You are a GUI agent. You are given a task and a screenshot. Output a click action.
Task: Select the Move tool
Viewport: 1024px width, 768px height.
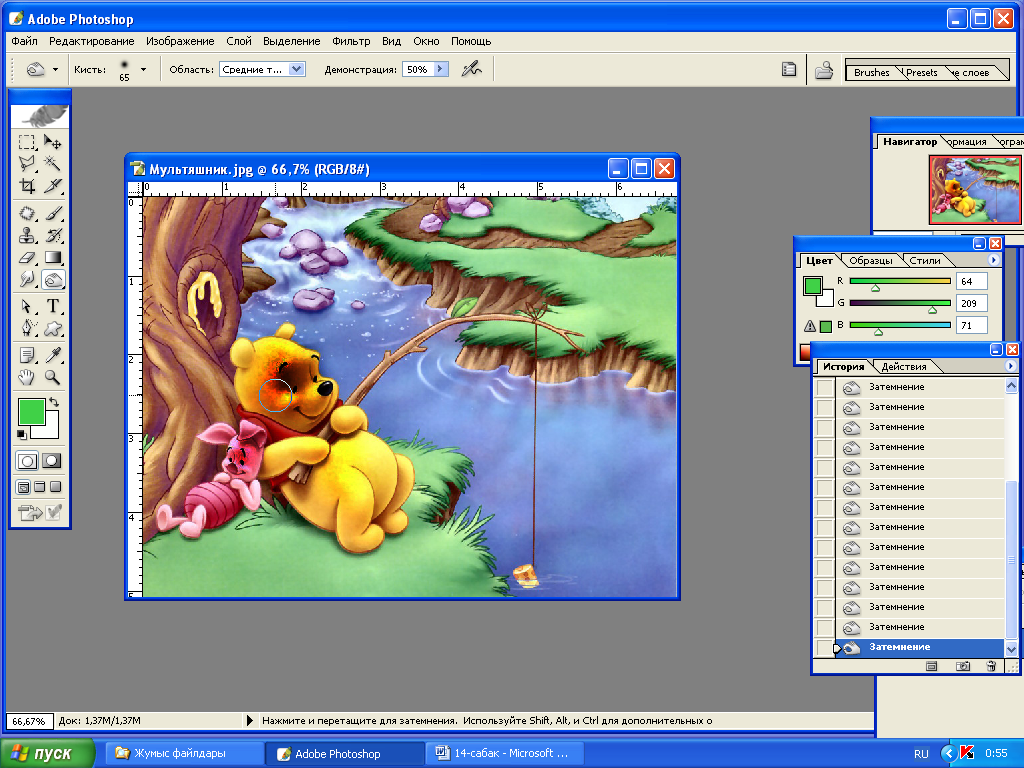[x=52, y=142]
